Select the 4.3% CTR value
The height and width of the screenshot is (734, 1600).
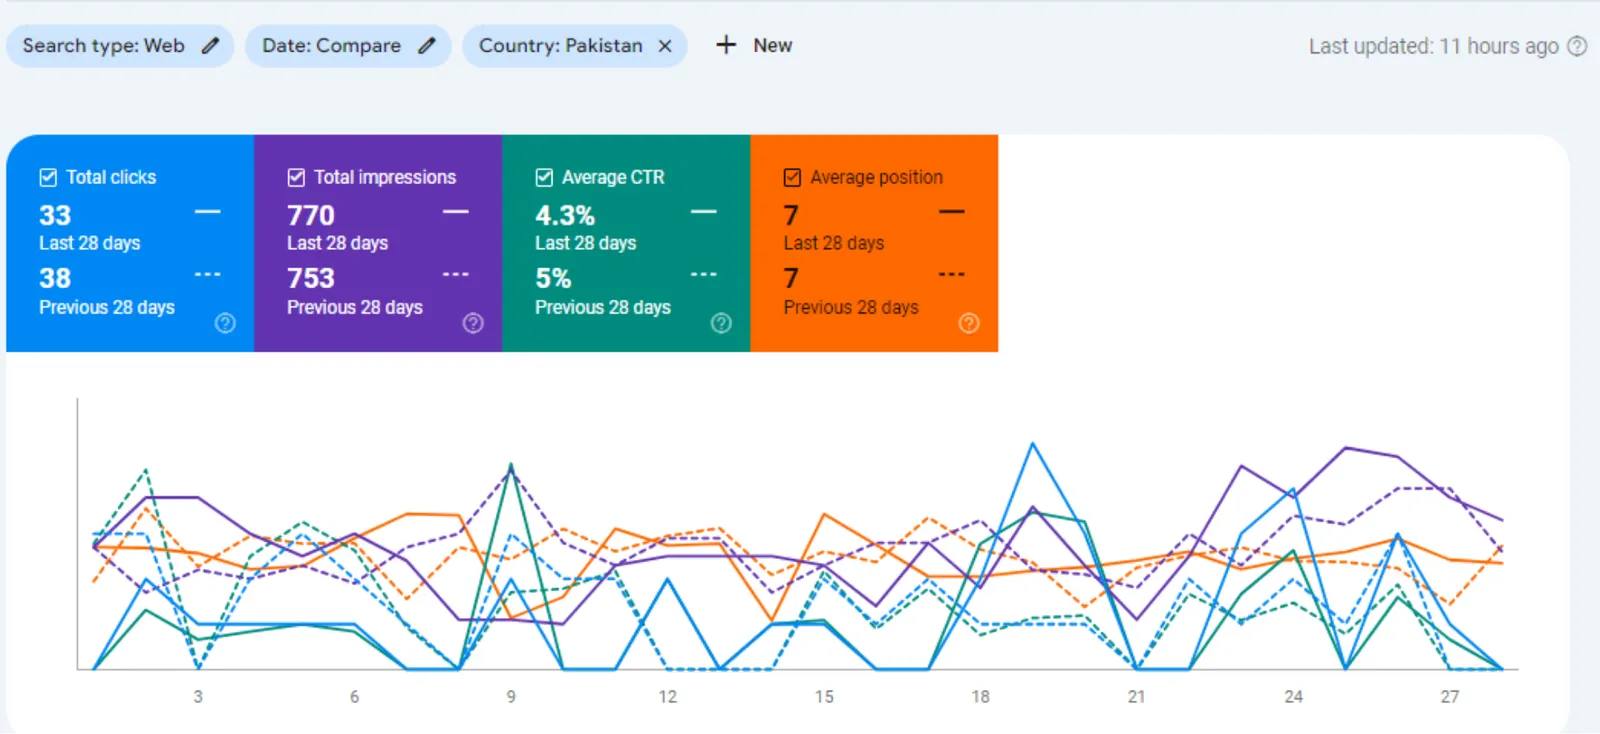pyautogui.click(x=565, y=215)
